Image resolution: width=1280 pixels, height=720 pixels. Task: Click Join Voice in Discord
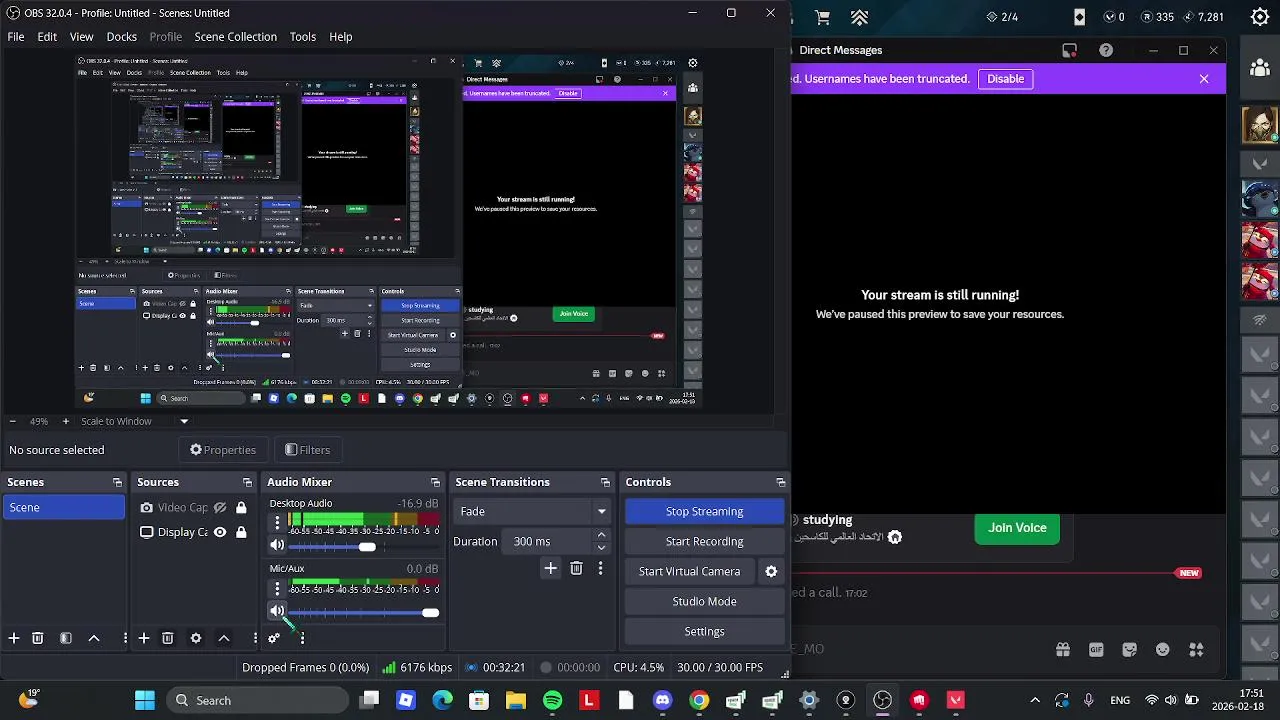click(x=1017, y=527)
